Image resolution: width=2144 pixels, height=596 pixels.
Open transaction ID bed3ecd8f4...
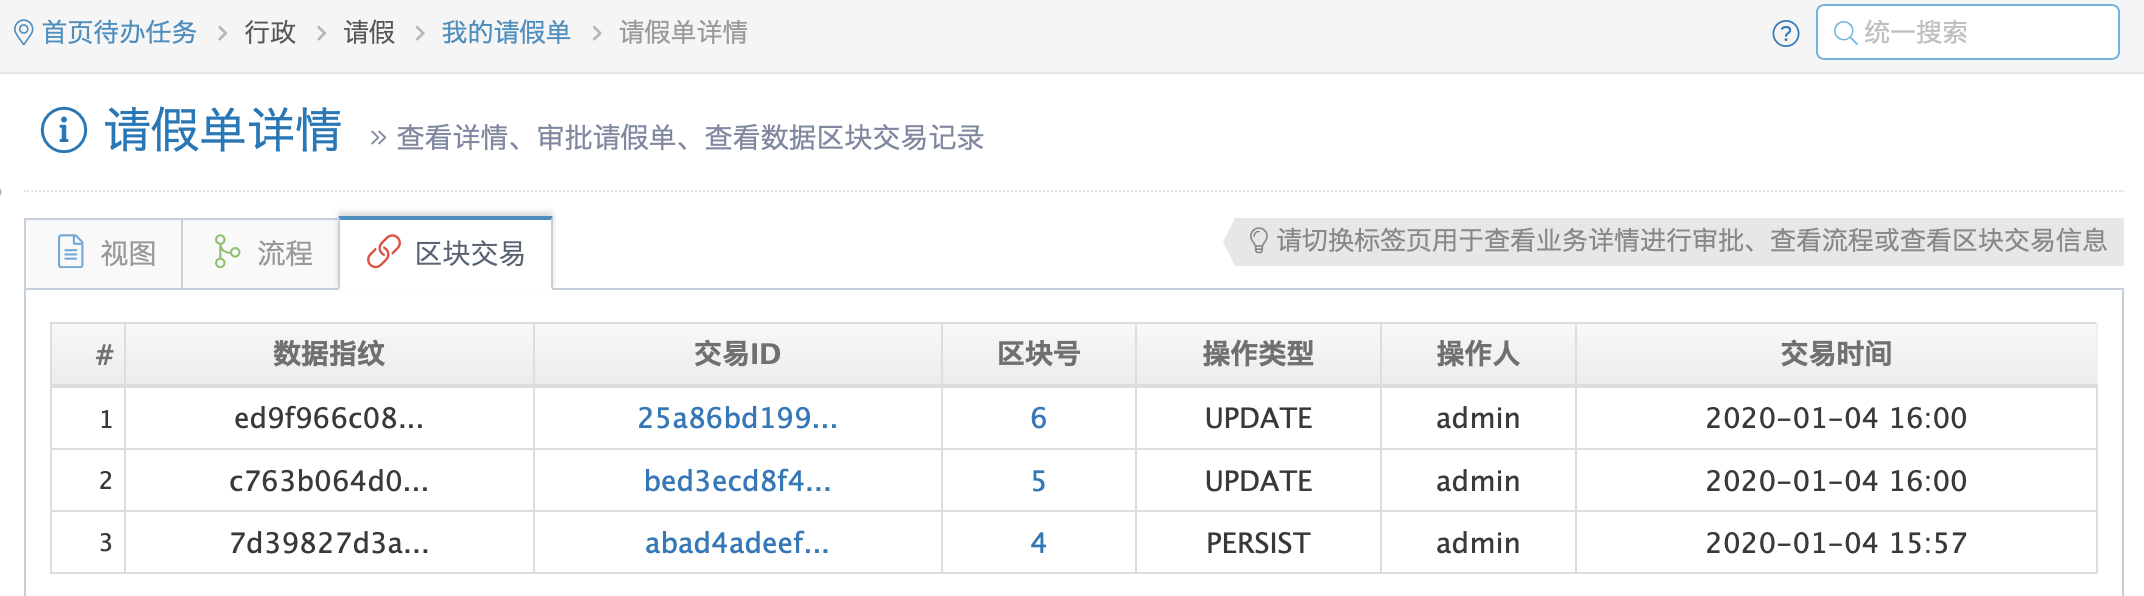(737, 481)
